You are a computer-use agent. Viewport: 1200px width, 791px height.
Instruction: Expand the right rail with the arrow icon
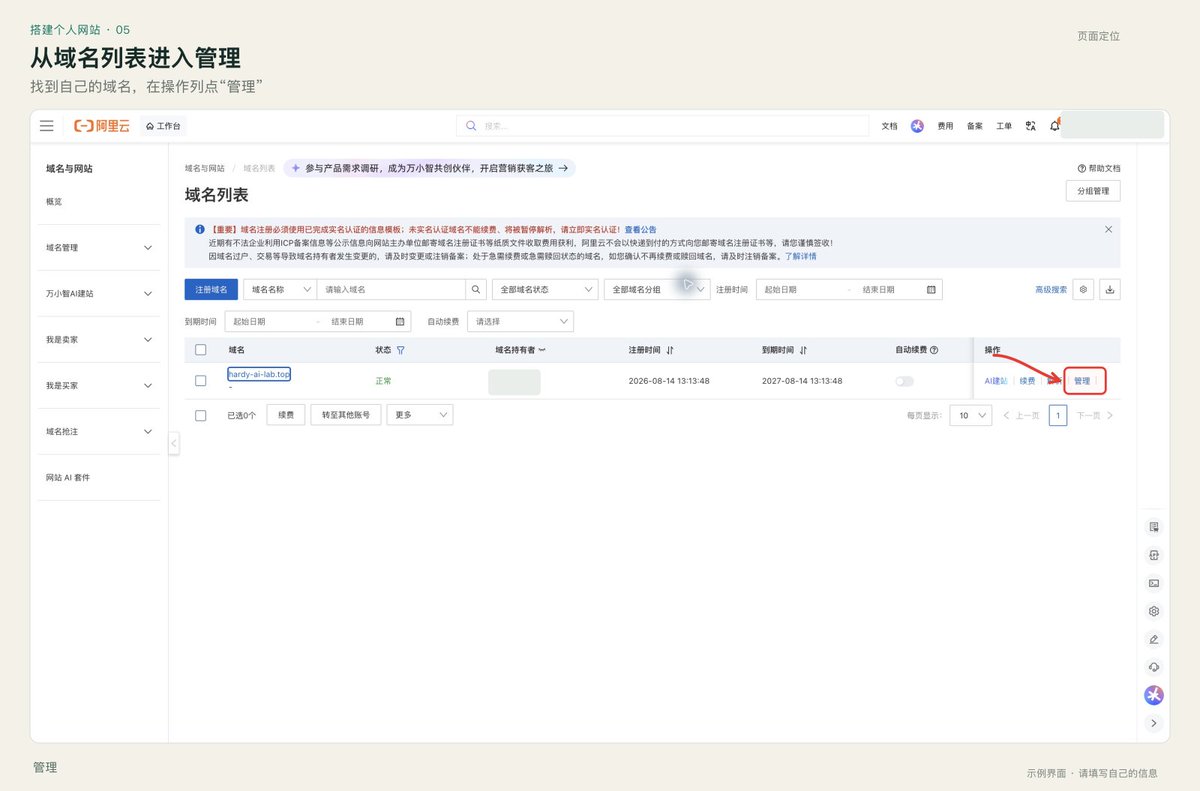[1154, 723]
